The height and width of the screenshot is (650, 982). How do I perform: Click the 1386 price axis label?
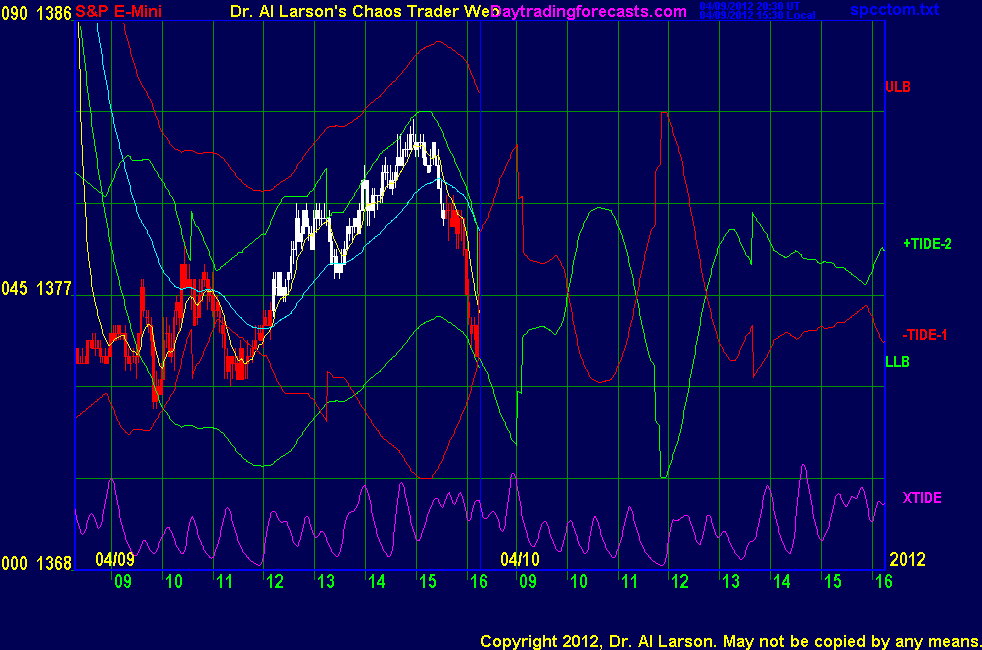[55, 11]
